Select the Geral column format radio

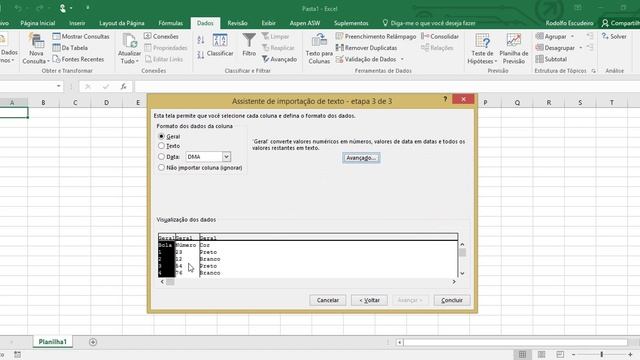point(161,136)
